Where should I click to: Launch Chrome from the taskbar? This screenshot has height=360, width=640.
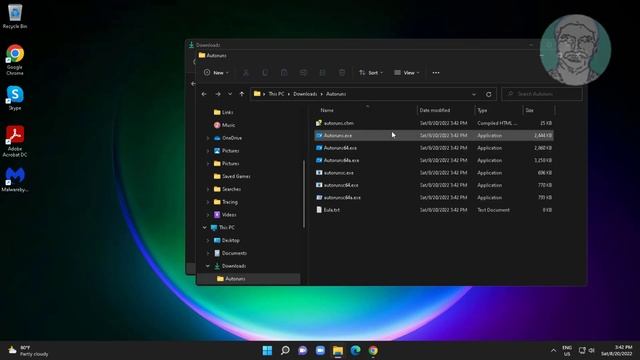(373, 350)
